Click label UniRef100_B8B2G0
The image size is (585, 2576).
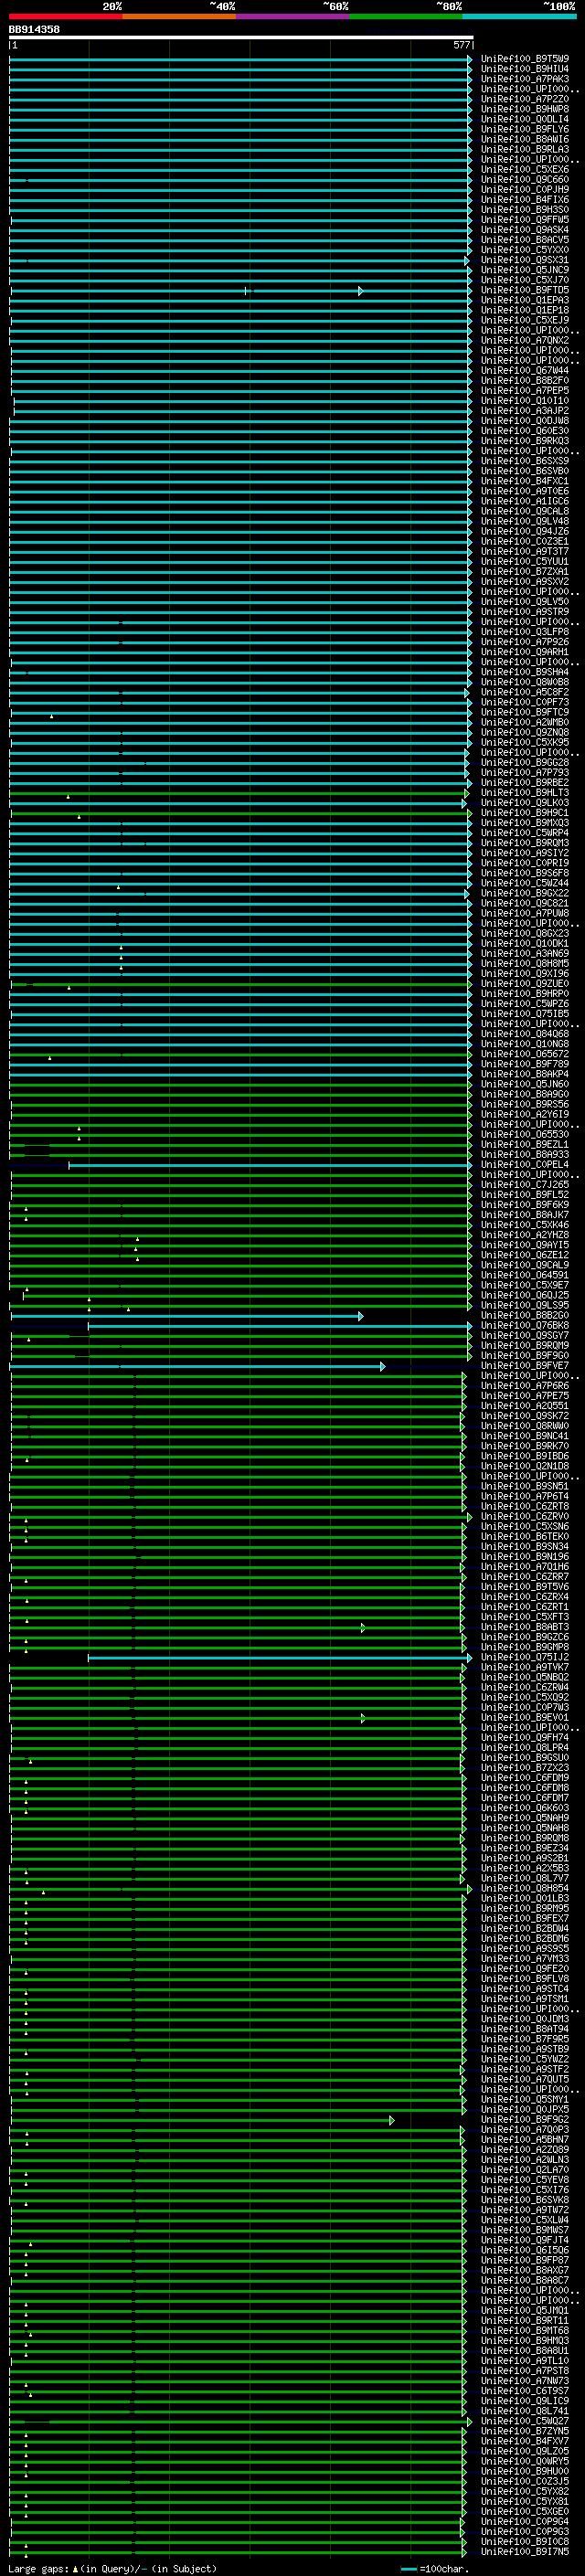(x=525, y=1316)
